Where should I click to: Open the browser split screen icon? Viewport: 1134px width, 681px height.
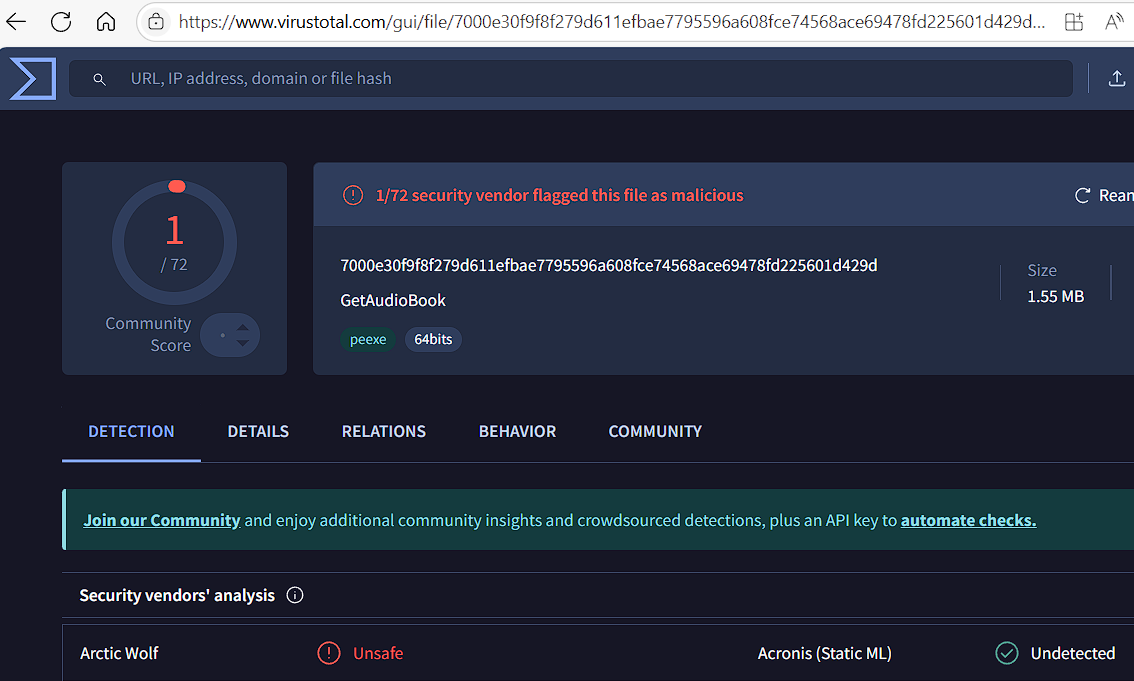(x=1073, y=21)
